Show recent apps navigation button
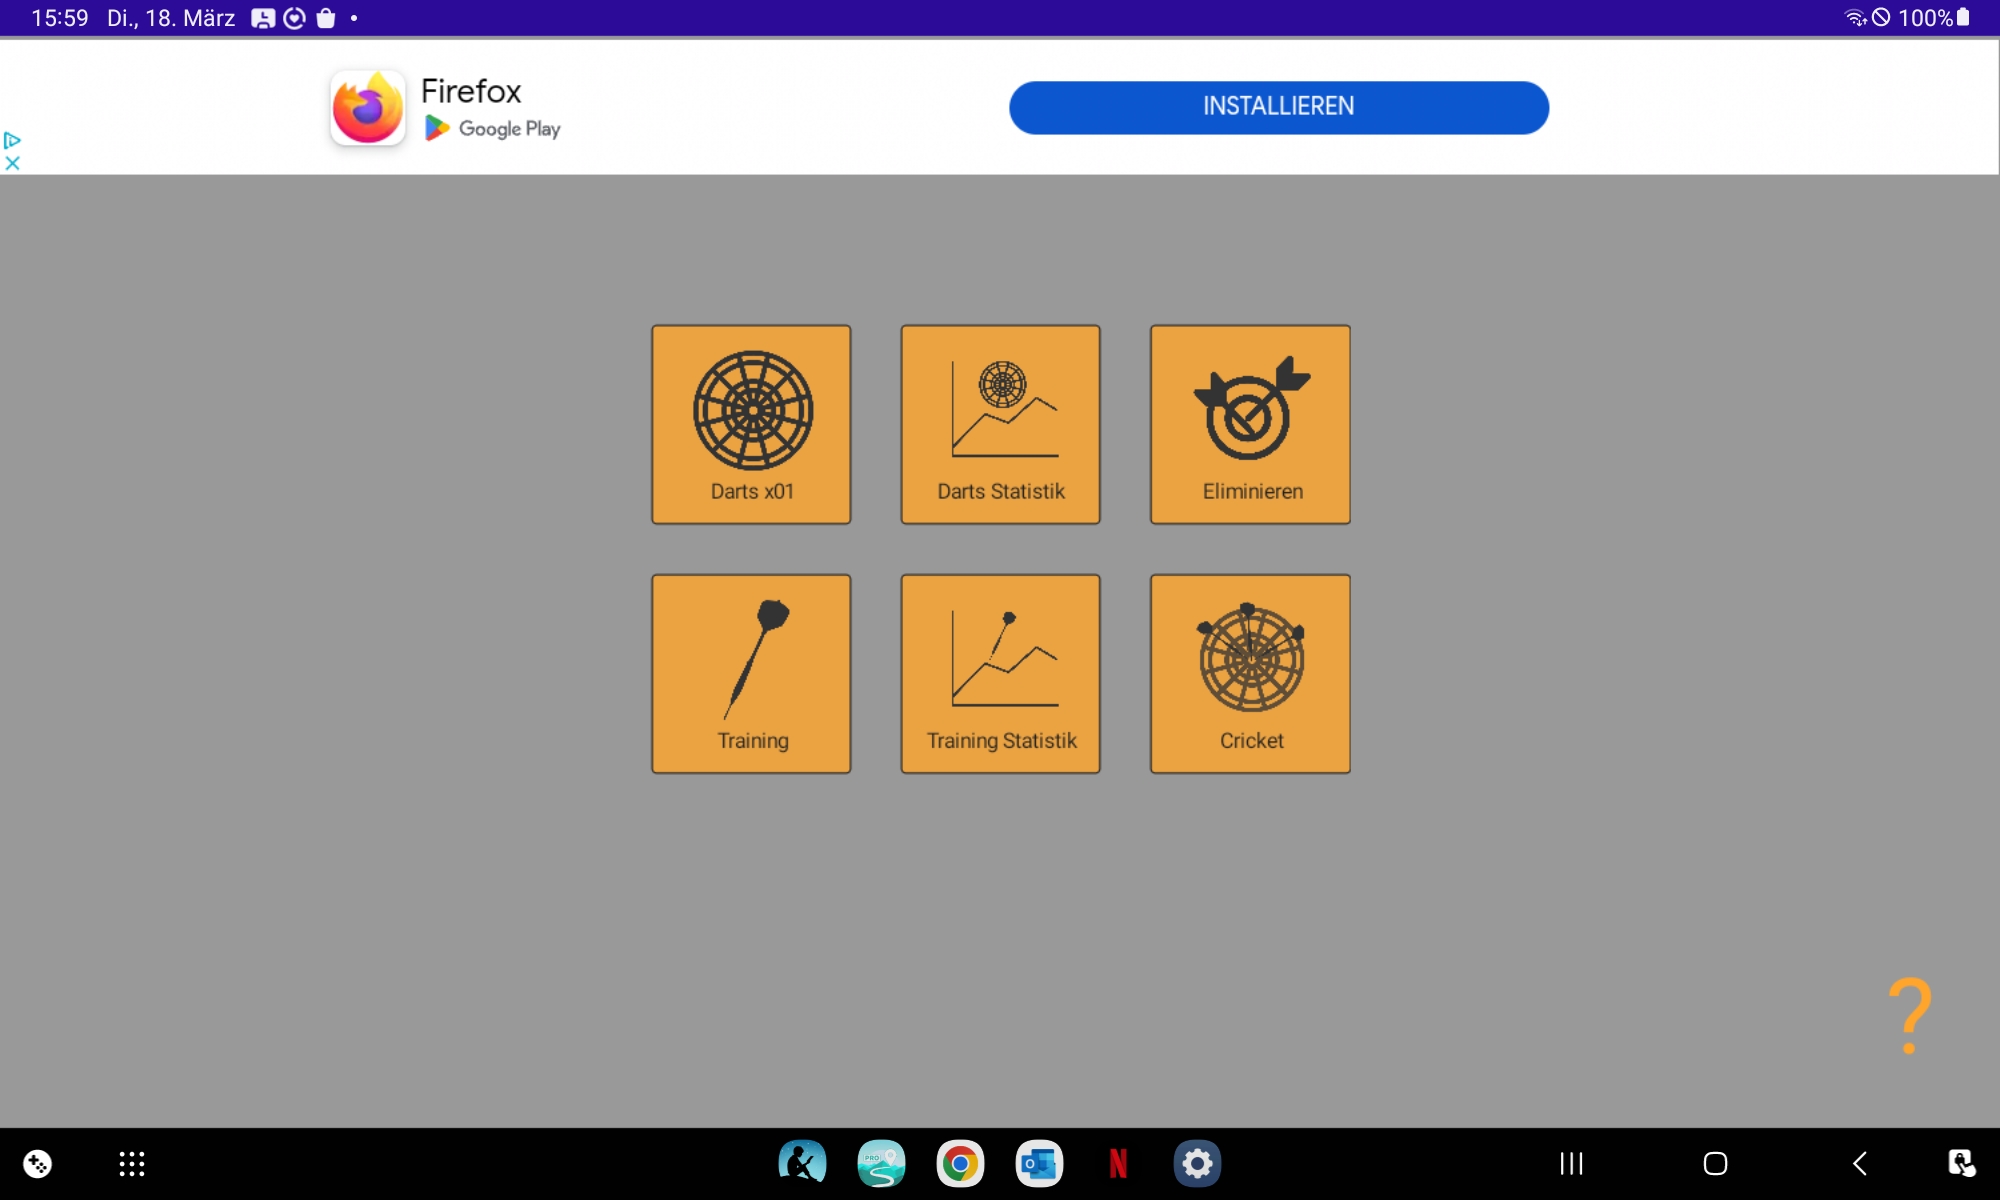 [x=1571, y=1163]
